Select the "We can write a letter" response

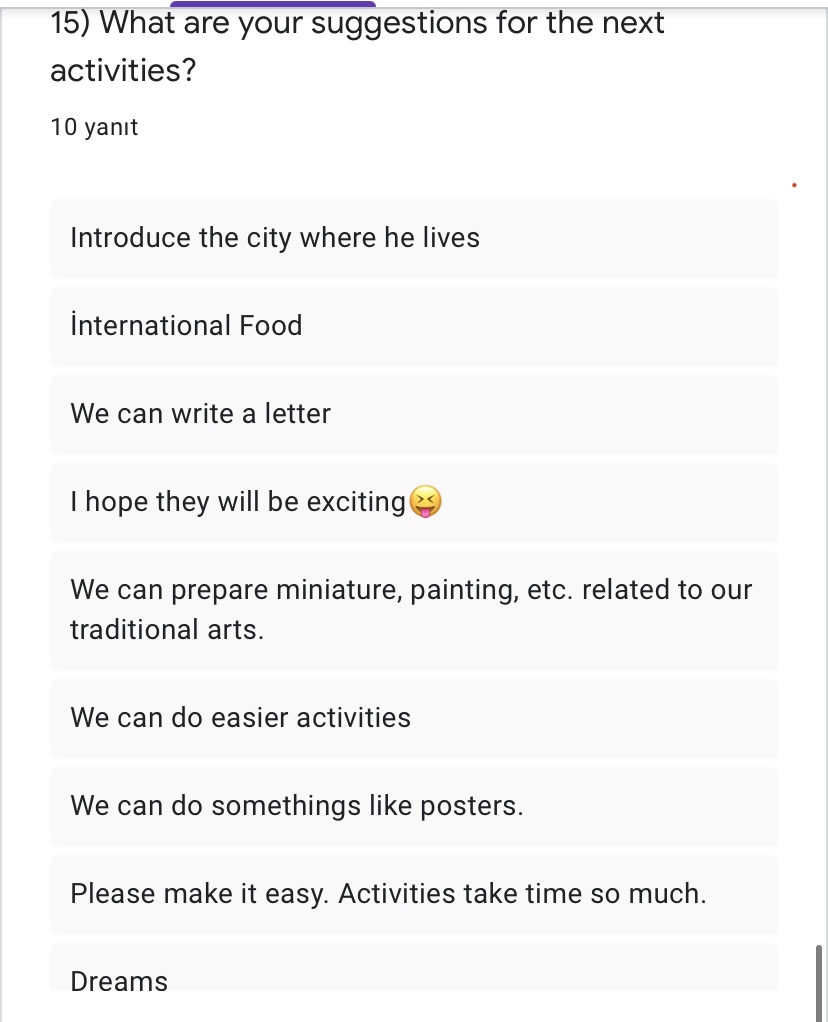tap(200, 414)
